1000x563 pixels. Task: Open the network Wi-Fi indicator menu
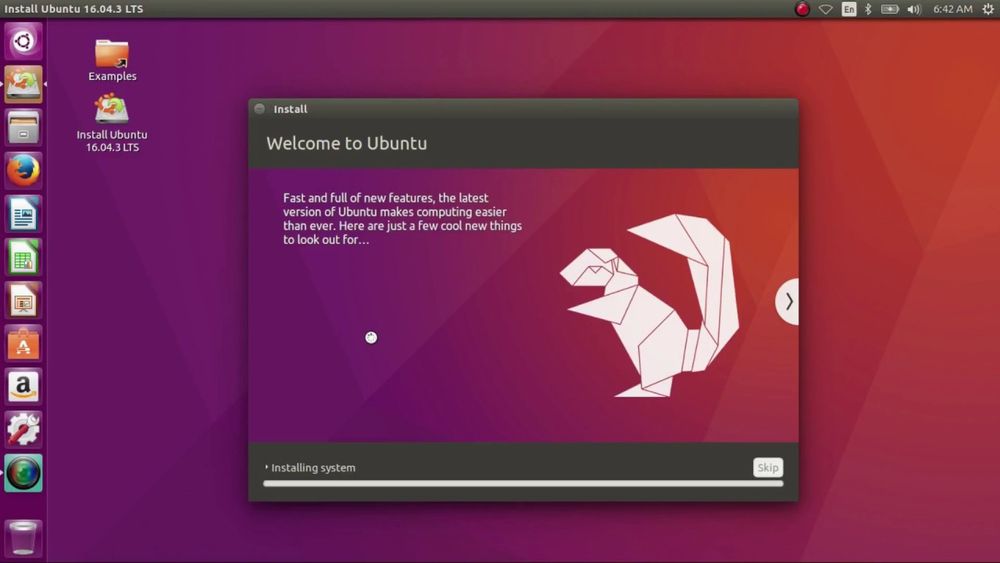[825, 9]
